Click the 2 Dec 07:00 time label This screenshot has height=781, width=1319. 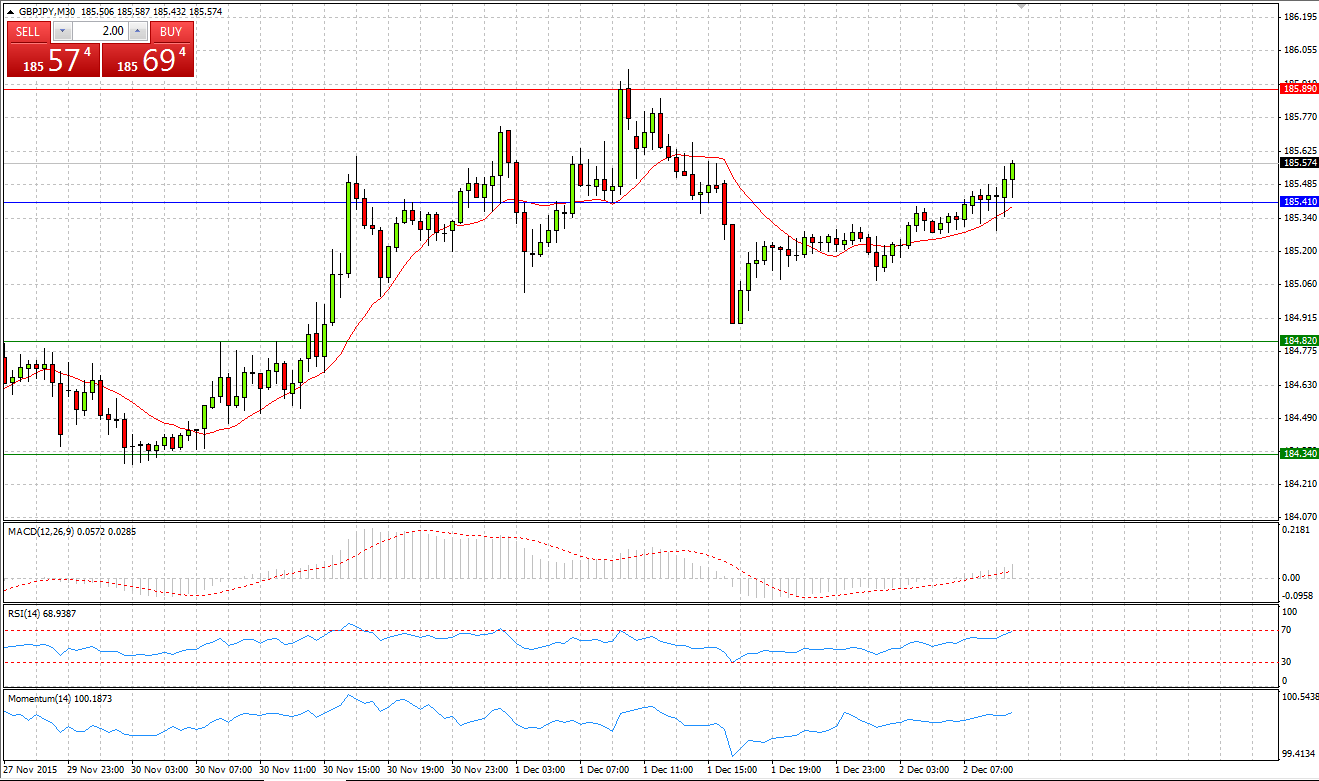(x=989, y=770)
